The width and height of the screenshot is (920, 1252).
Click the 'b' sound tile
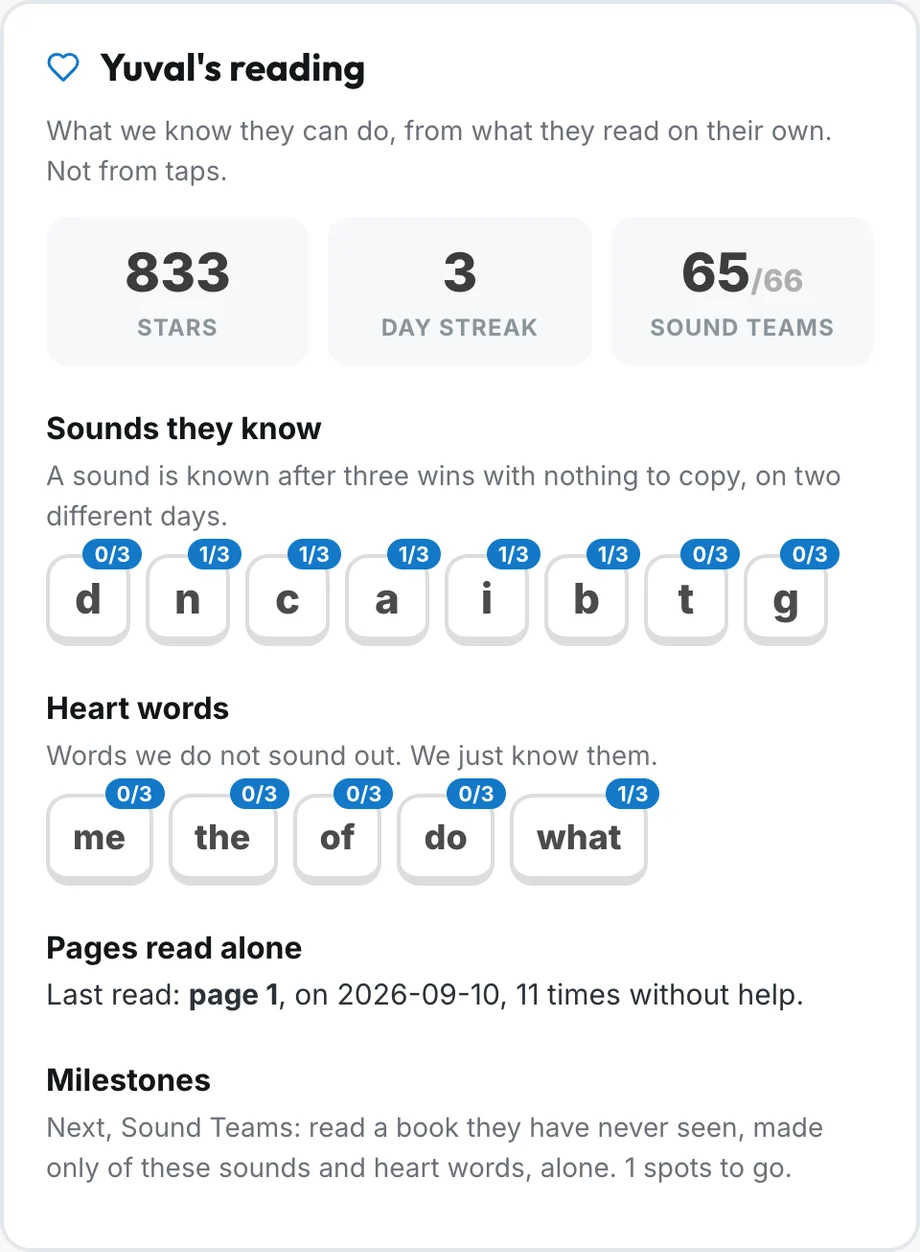(x=586, y=600)
